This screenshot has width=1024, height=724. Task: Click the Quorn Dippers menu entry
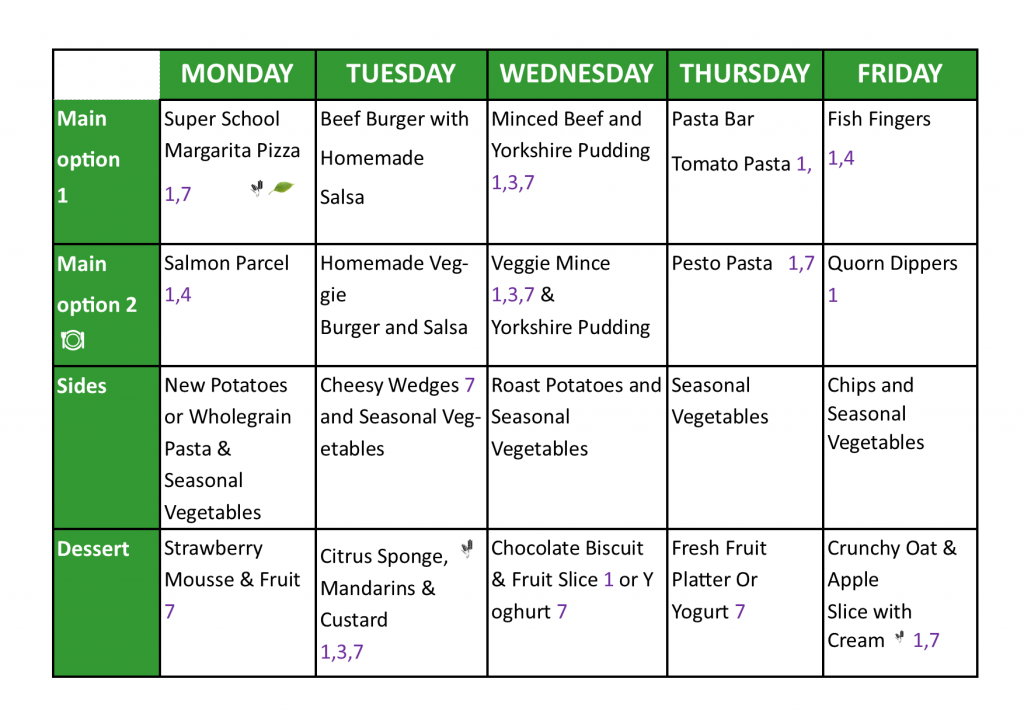coord(892,263)
